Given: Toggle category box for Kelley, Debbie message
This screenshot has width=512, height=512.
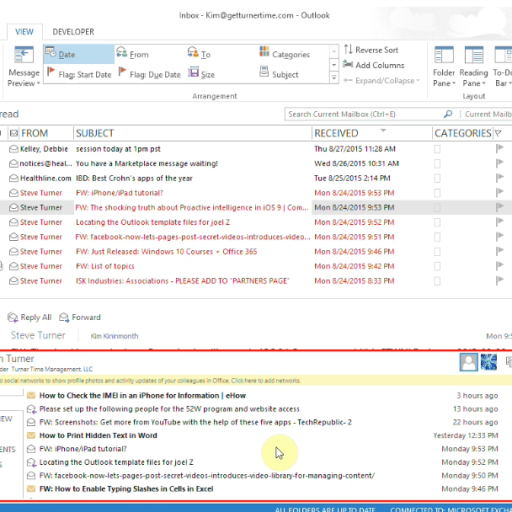Looking at the screenshot, I should [x=437, y=149].
